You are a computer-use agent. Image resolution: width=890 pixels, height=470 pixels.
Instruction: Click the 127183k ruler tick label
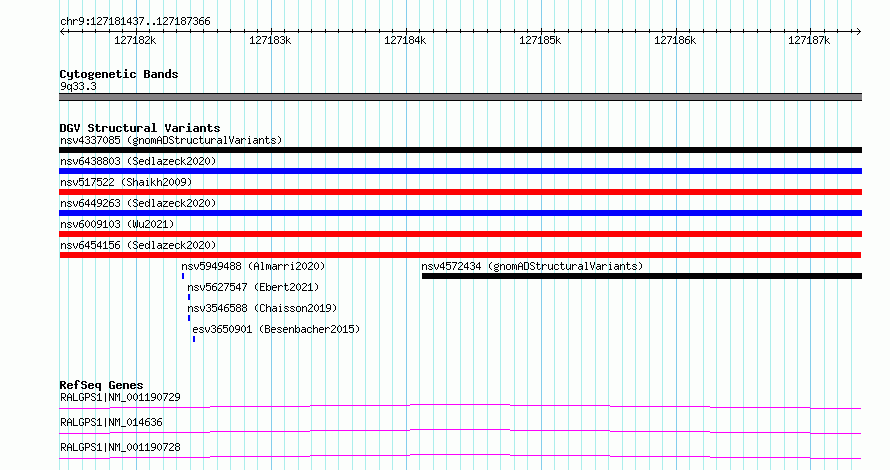click(270, 40)
